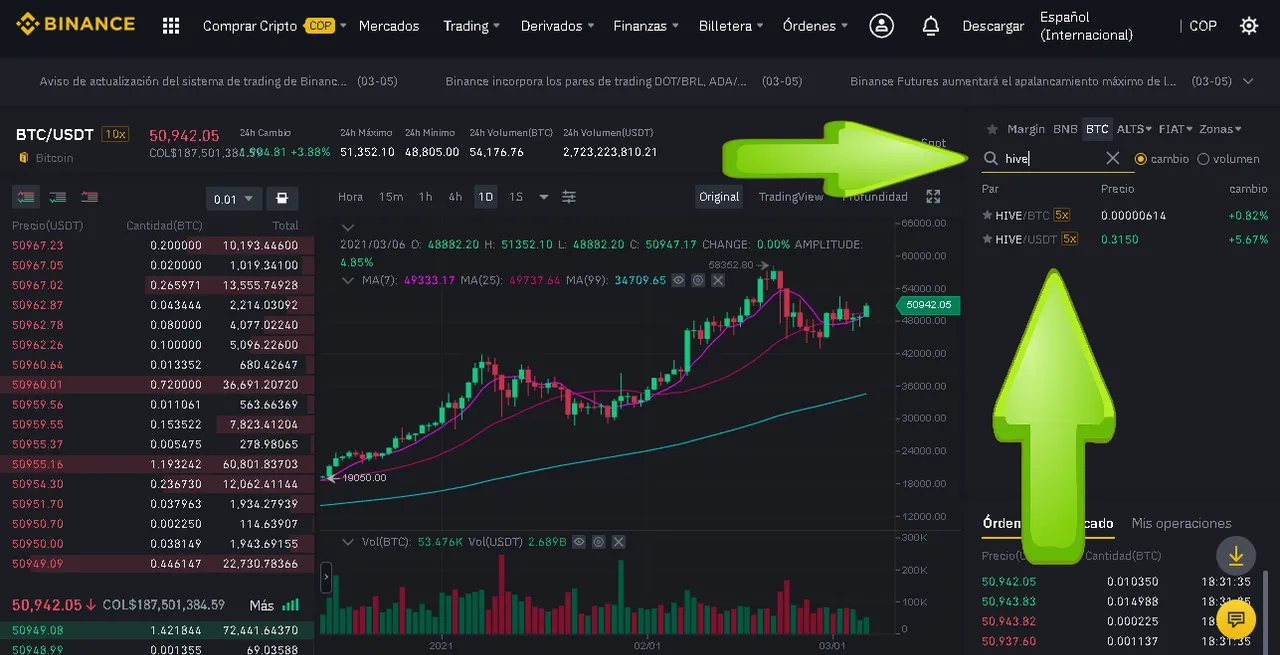Image resolution: width=1280 pixels, height=655 pixels.
Task: Expand more chart time intervals arrow
Action: click(544, 197)
